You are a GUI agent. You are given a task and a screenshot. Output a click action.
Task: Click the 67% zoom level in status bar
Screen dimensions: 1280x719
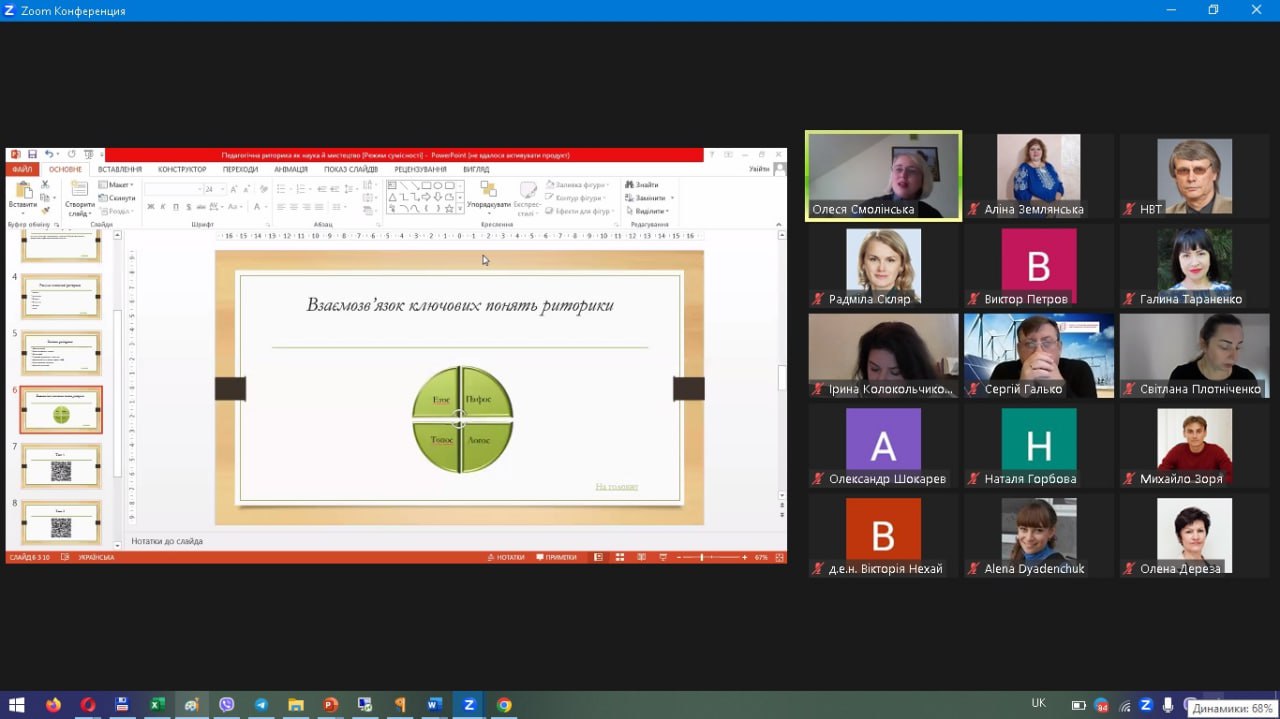pyautogui.click(x=761, y=557)
